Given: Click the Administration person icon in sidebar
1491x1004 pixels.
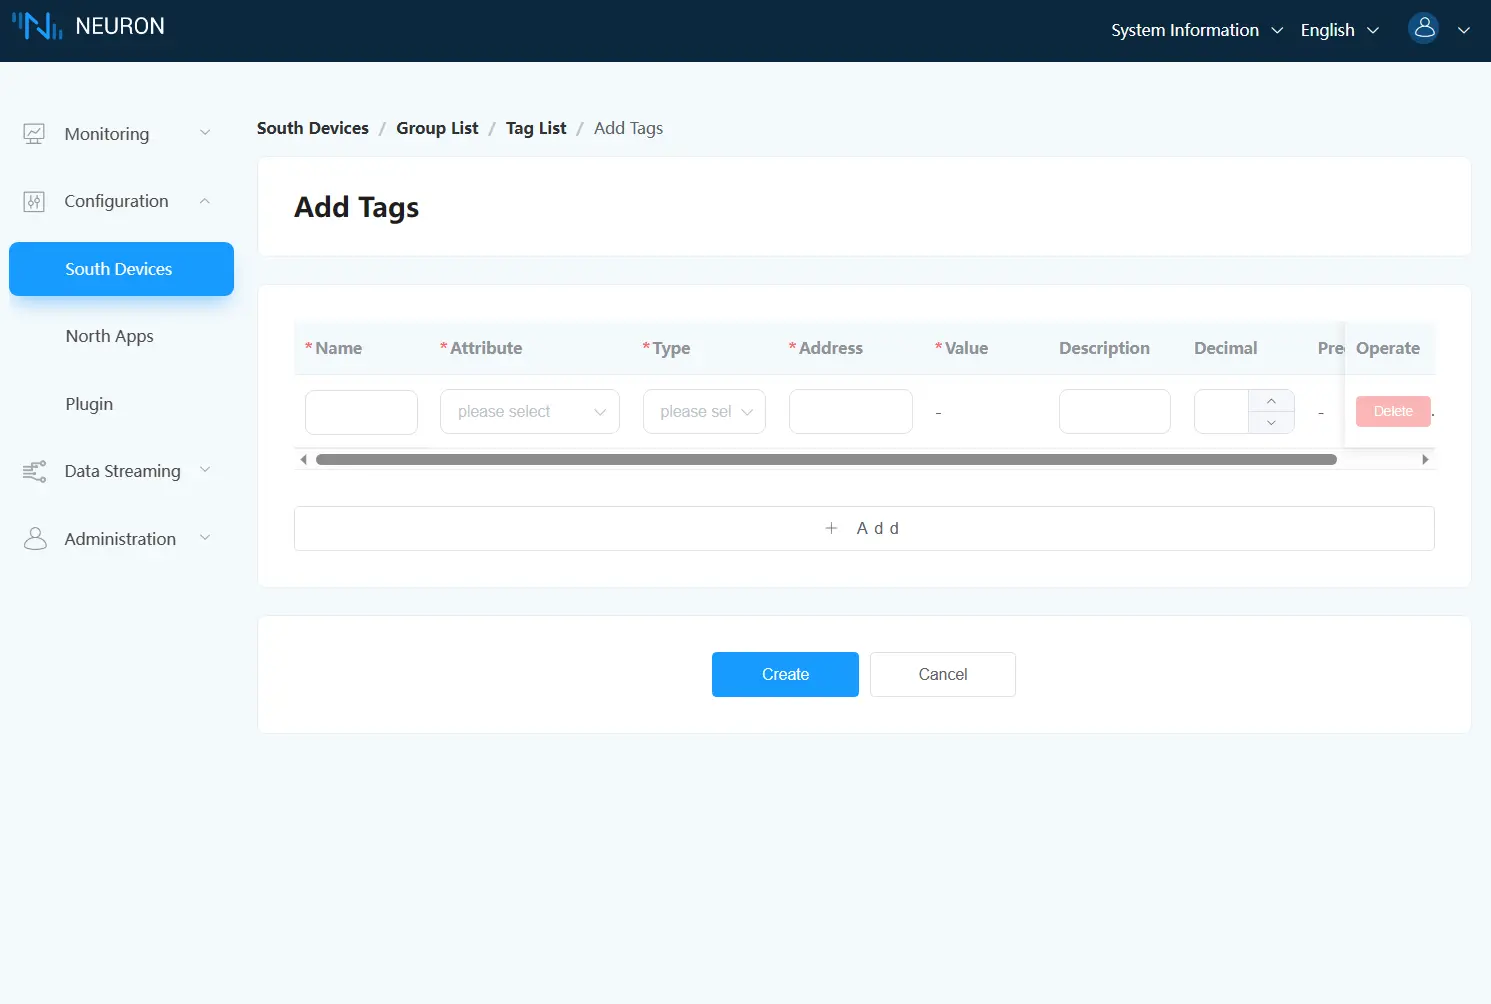Looking at the screenshot, I should (35, 539).
